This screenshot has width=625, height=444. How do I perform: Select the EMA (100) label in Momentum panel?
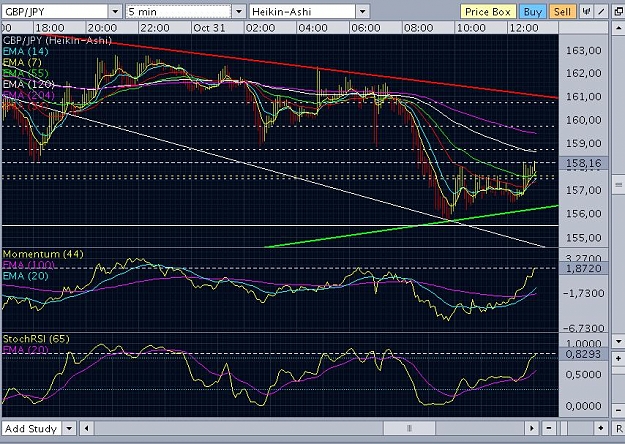29,265
